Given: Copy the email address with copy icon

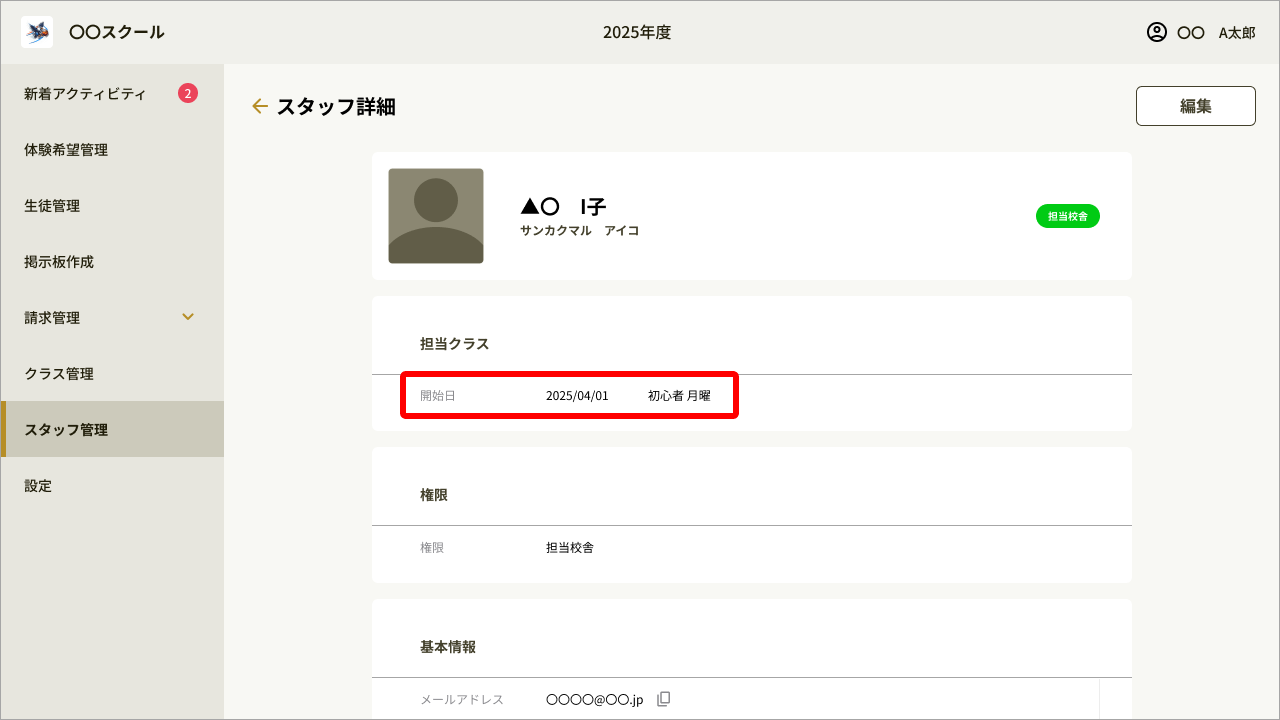Looking at the screenshot, I should (663, 699).
